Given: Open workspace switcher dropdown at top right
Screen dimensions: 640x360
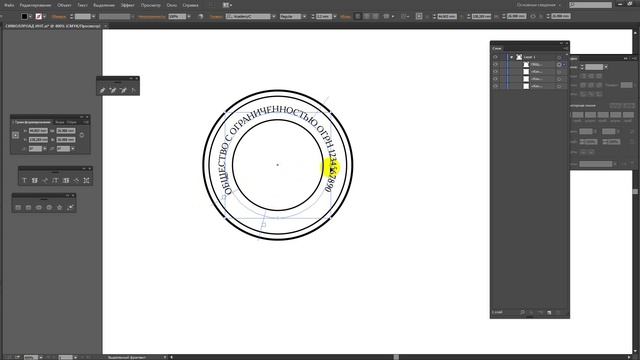Looking at the screenshot, I should pyautogui.click(x=539, y=5).
